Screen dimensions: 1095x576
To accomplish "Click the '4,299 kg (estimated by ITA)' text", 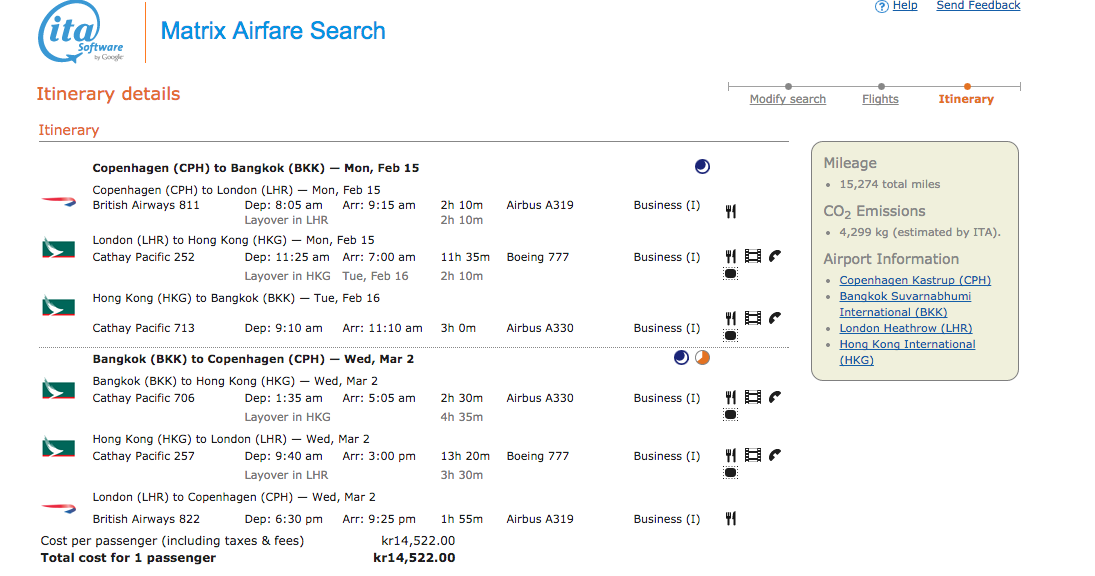I will click(920, 232).
